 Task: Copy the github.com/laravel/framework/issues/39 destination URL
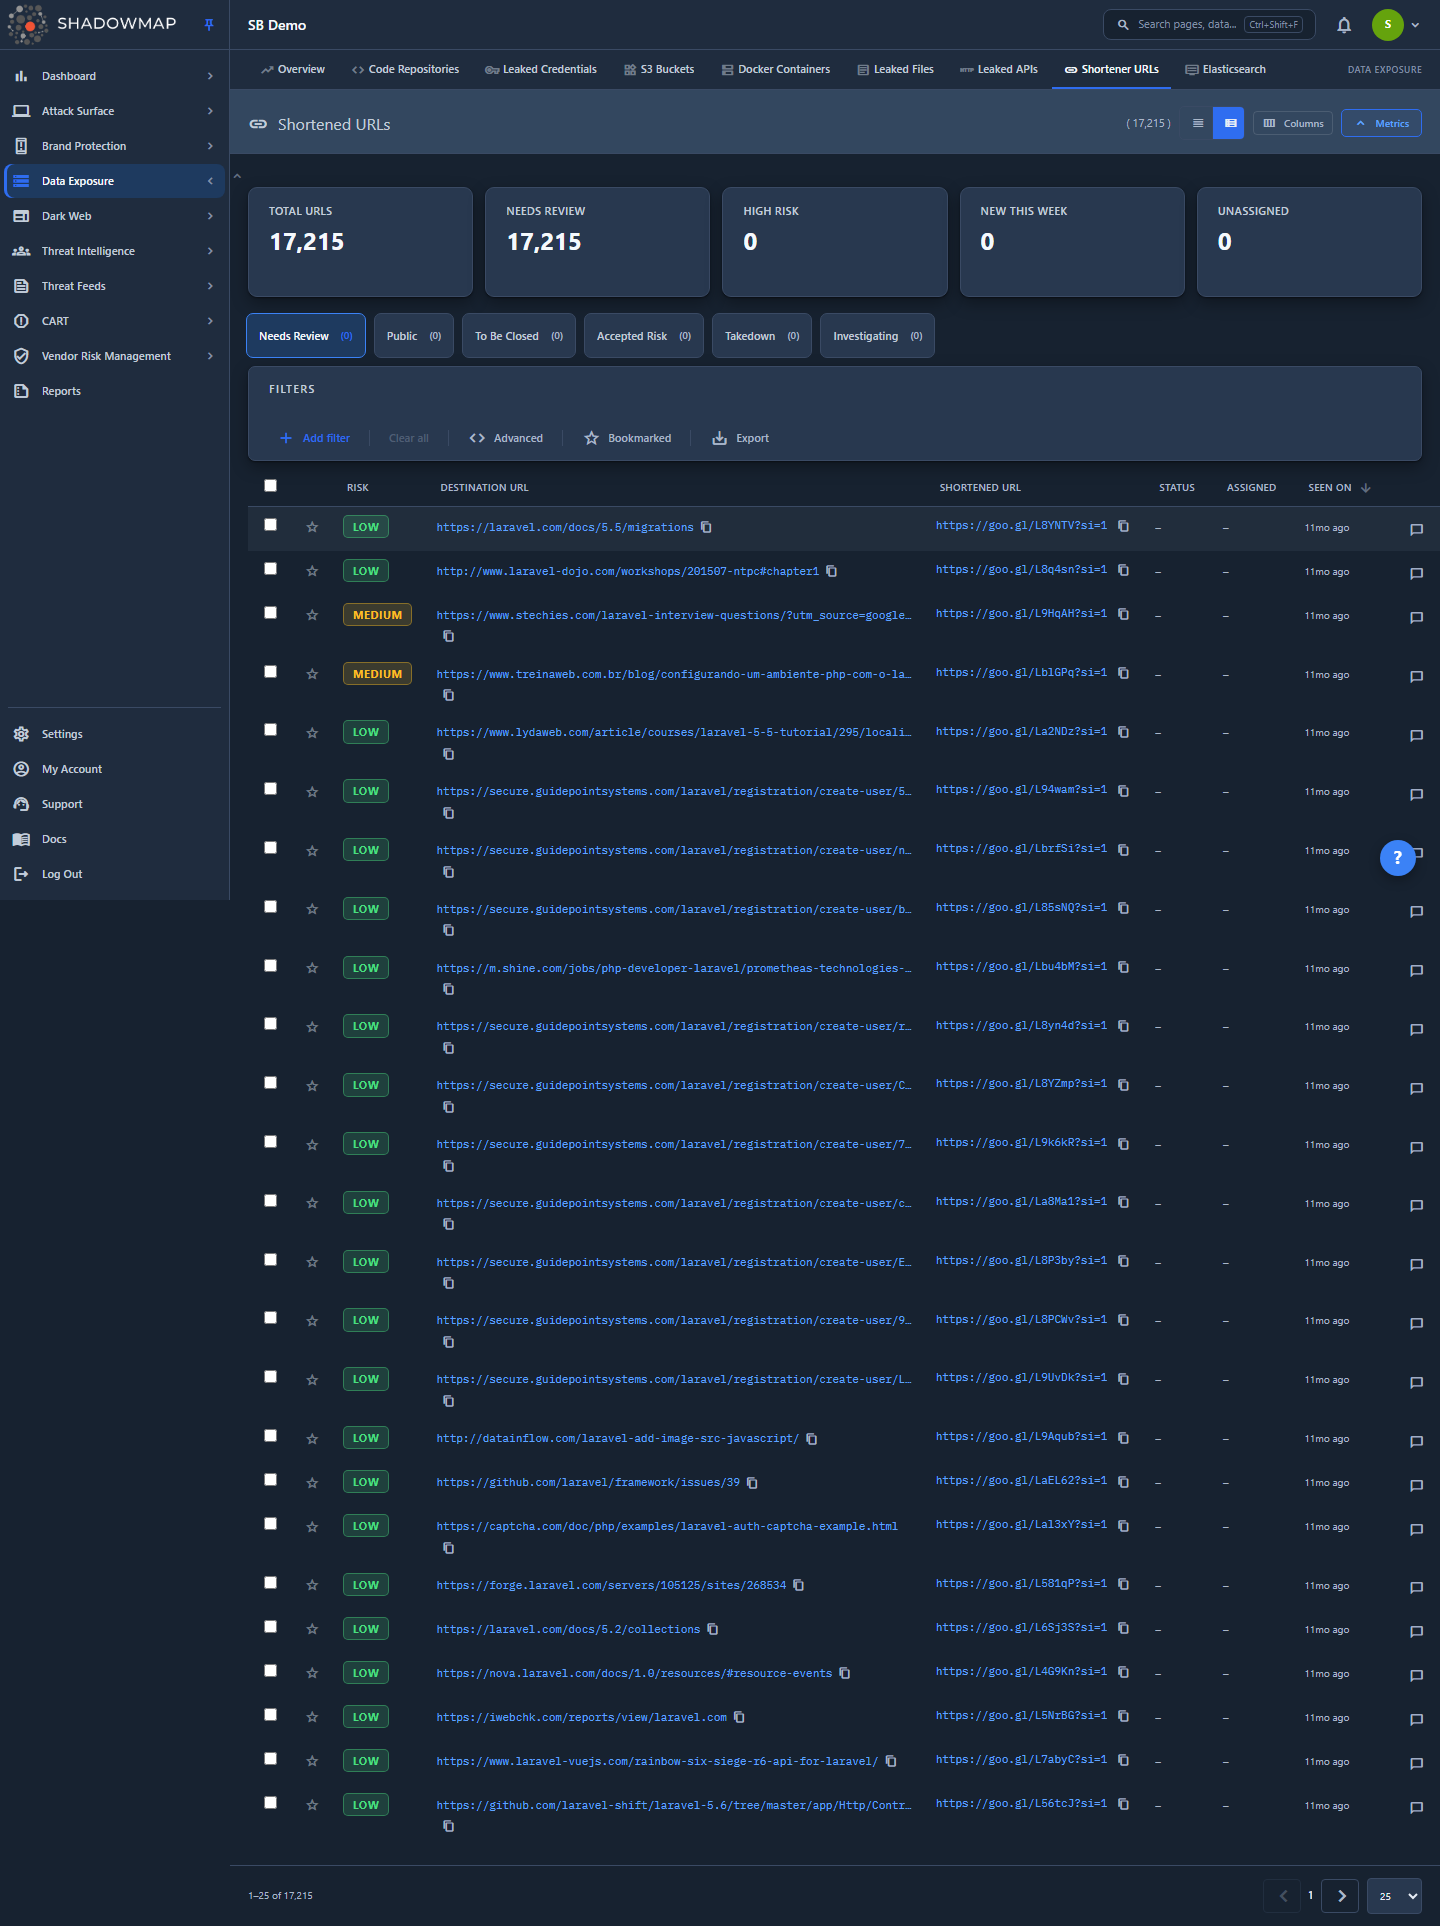tap(752, 1483)
